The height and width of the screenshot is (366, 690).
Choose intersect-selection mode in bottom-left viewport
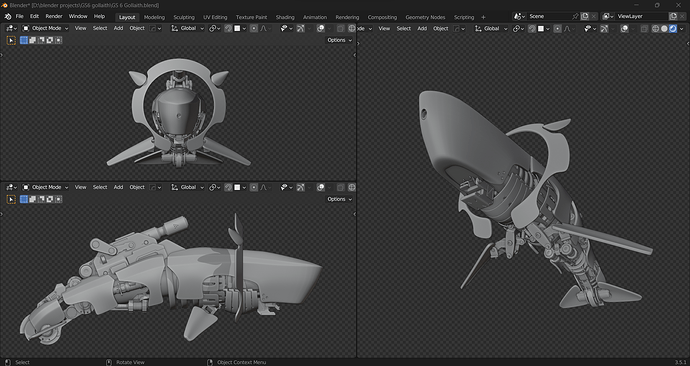click(x=58, y=199)
